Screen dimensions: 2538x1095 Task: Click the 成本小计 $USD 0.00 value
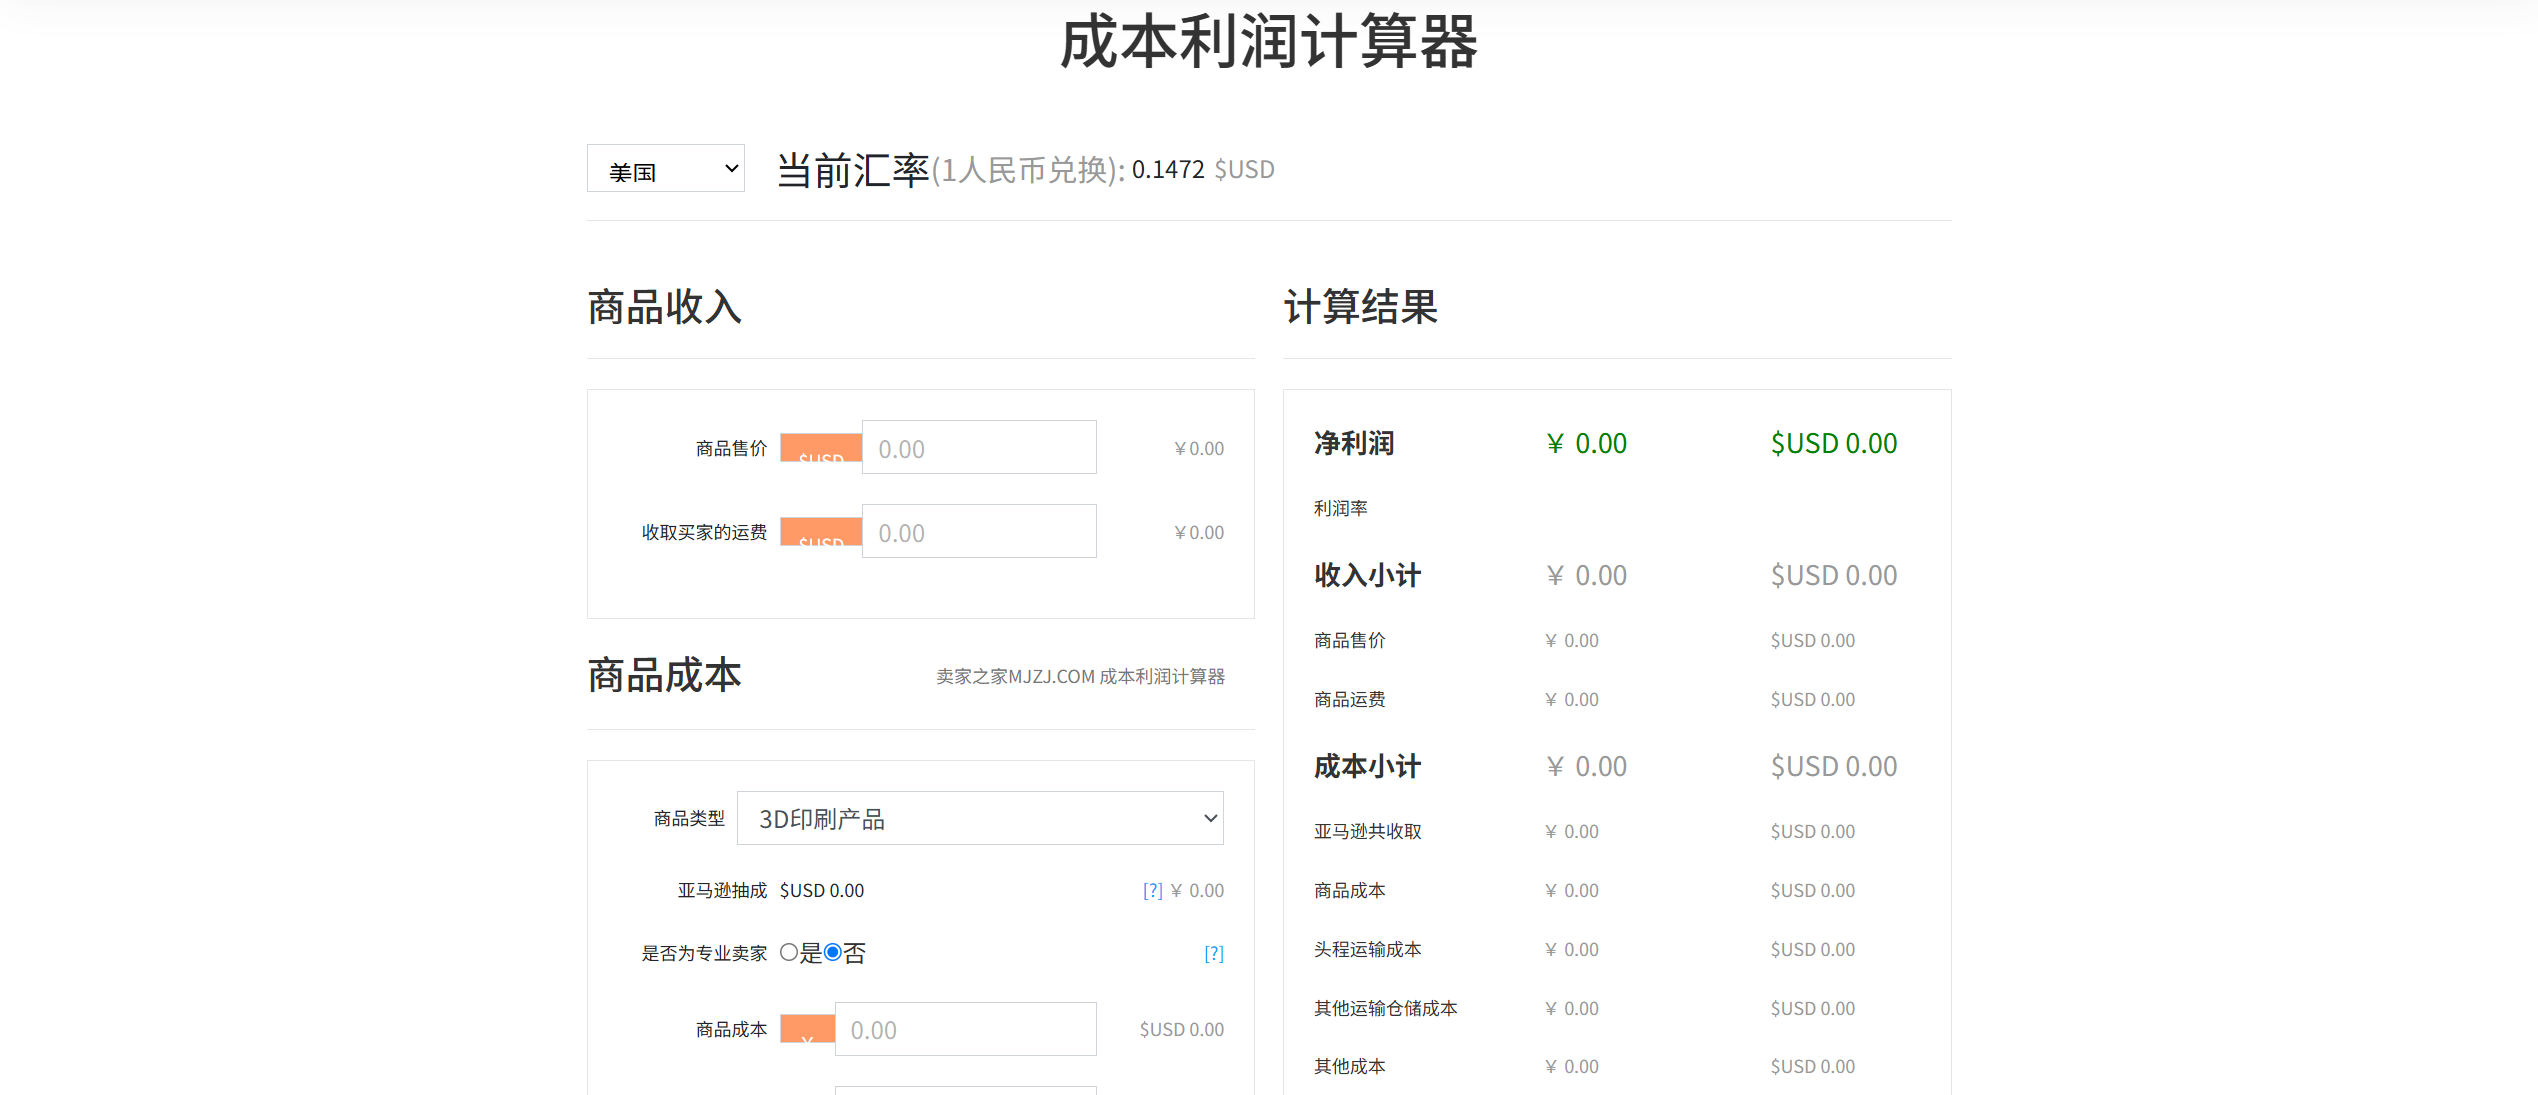(1834, 766)
